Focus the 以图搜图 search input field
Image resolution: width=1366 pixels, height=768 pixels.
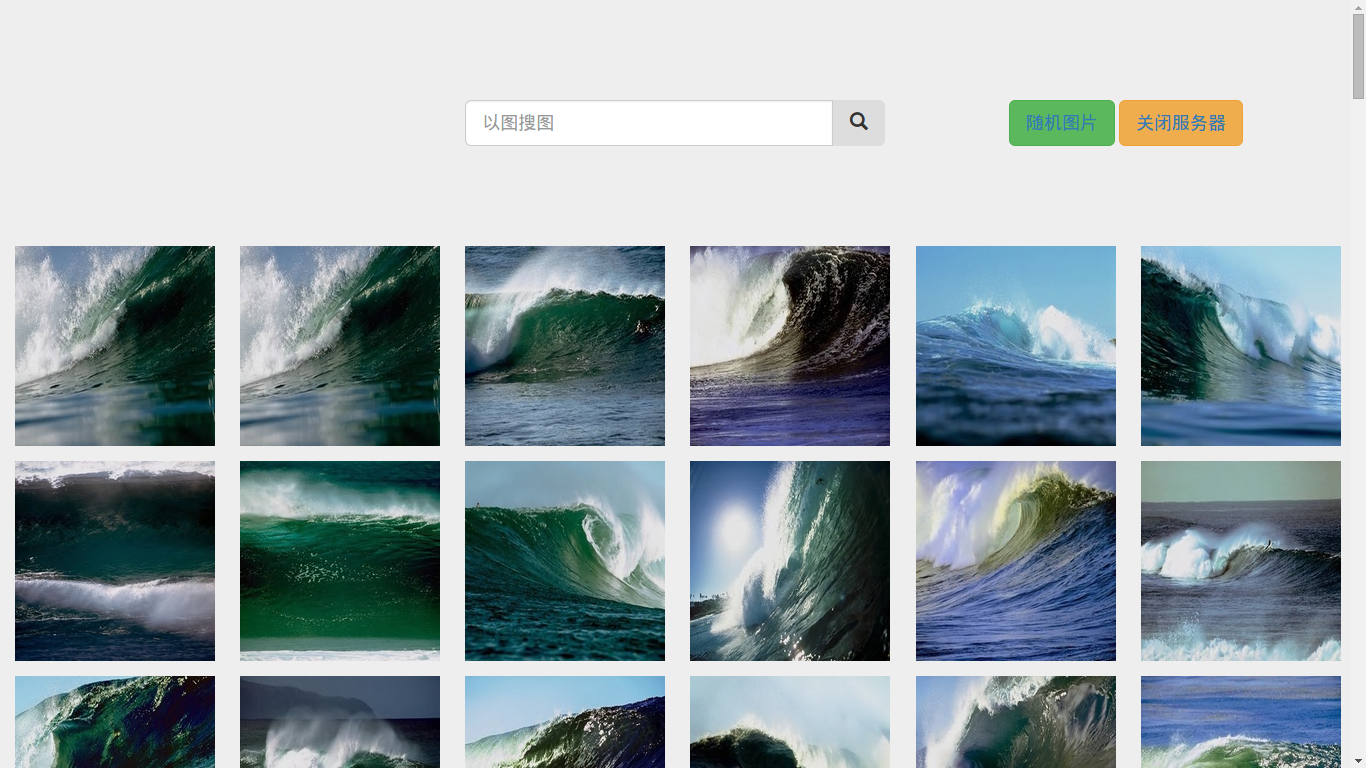648,123
